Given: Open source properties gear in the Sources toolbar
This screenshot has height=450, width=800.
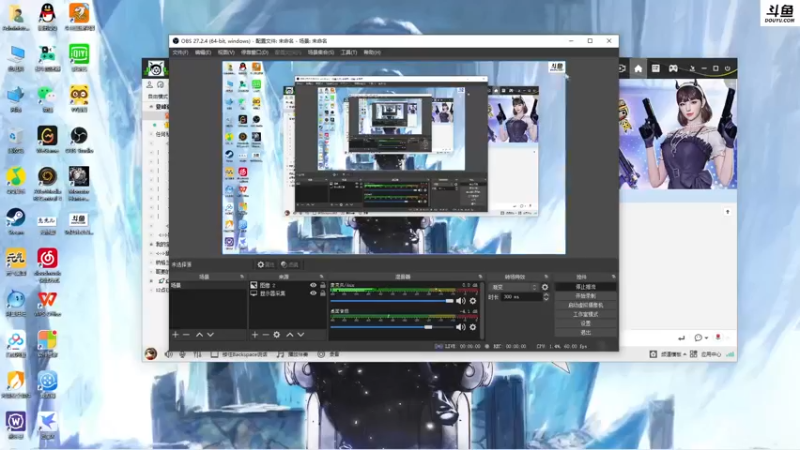Looking at the screenshot, I should [x=277, y=335].
